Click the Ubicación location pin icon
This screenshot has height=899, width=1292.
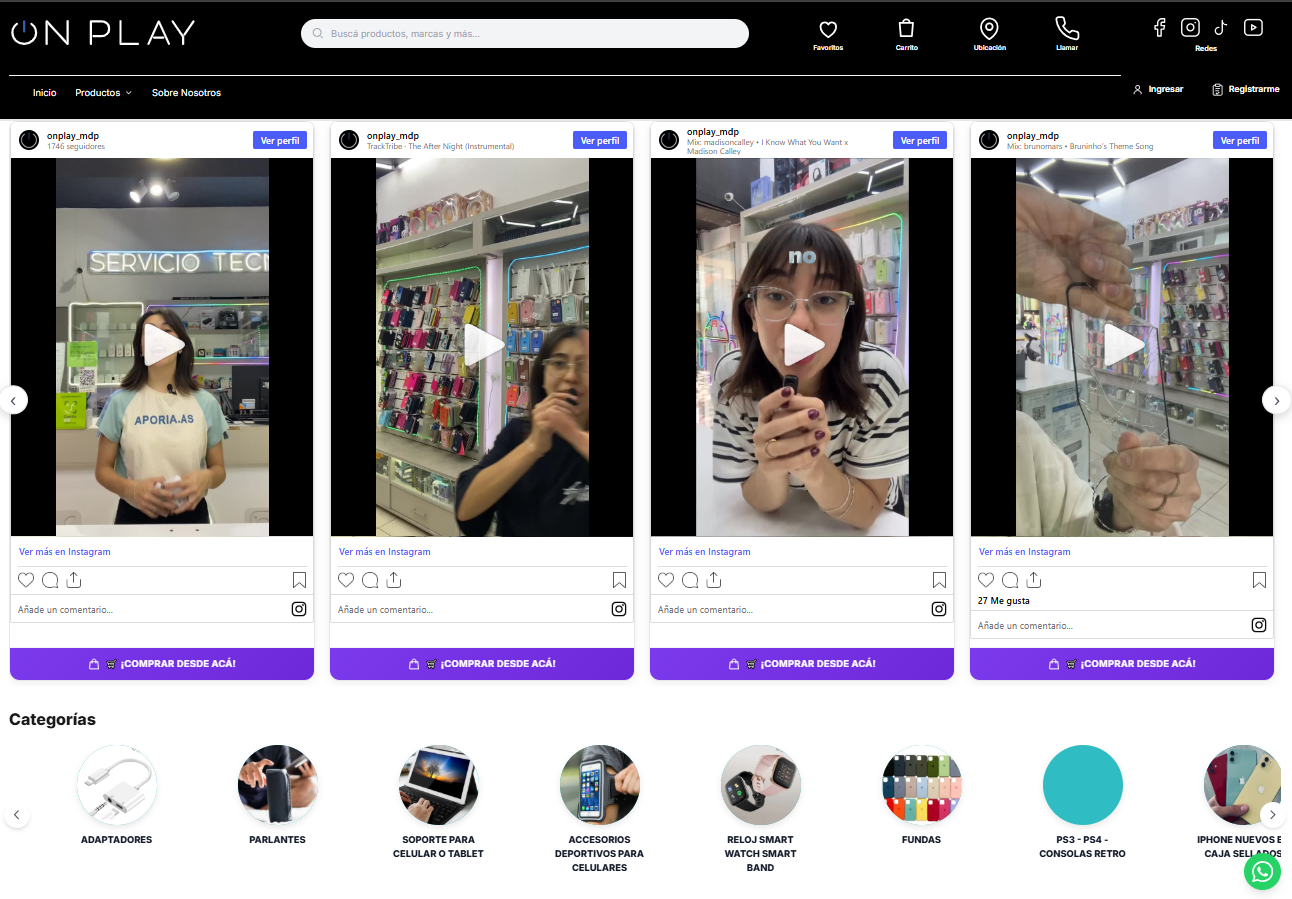coord(989,29)
